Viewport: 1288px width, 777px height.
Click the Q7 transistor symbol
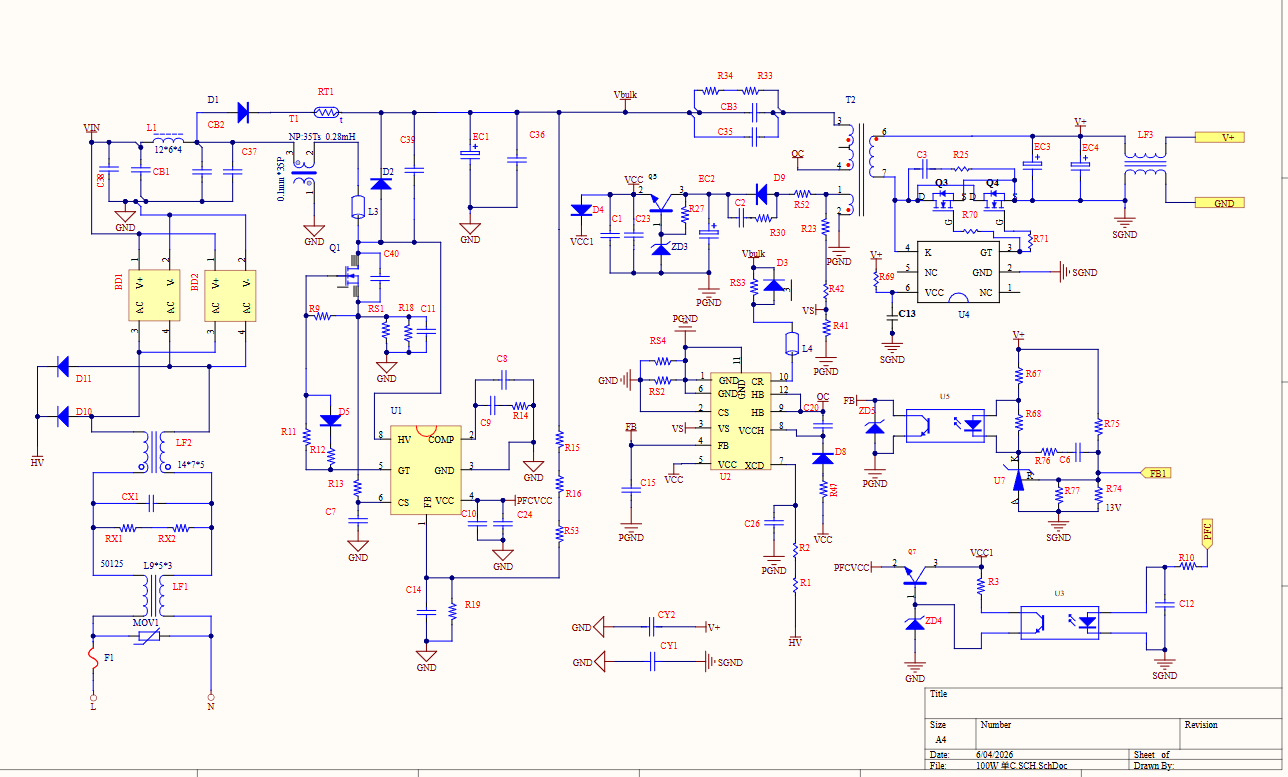pos(913,575)
